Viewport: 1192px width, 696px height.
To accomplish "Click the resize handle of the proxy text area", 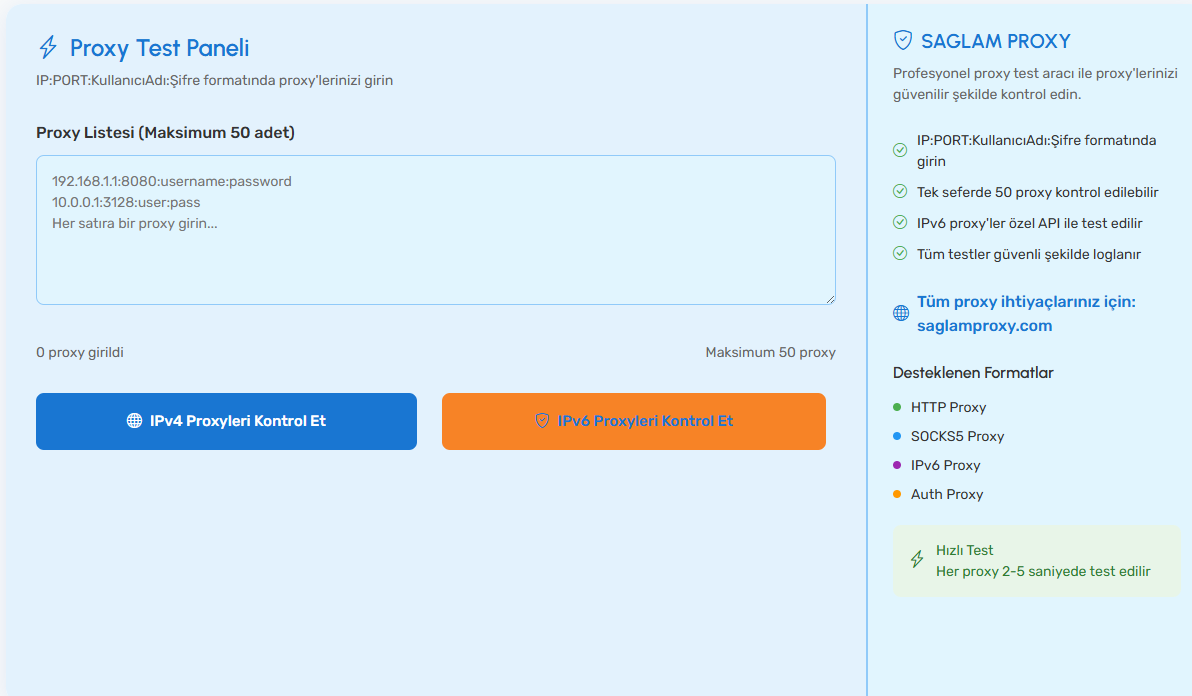I will (829, 298).
